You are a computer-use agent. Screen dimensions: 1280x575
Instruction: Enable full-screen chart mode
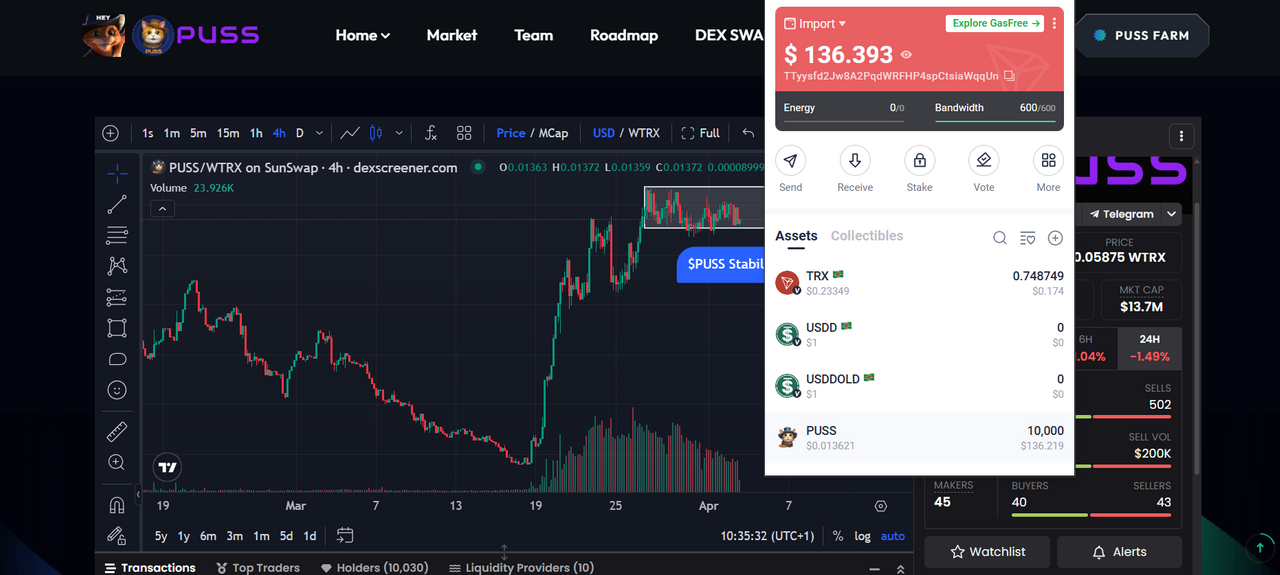pos(701,133)
